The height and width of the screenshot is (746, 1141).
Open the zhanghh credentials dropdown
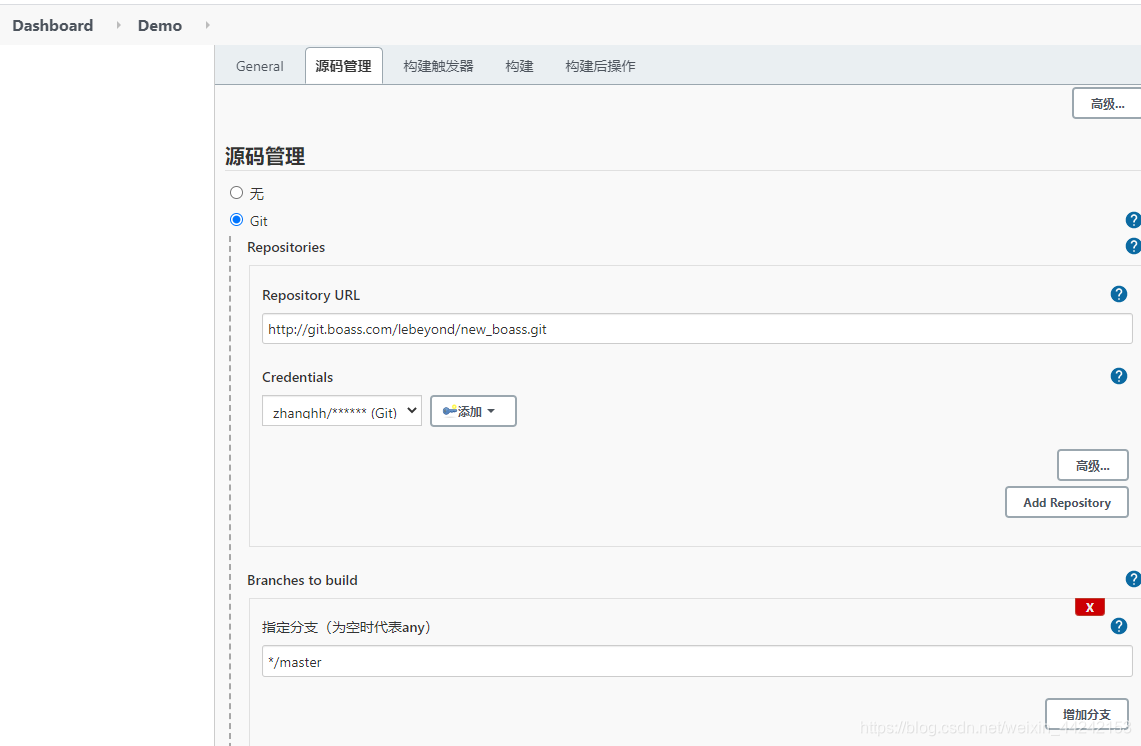click(342, 411)
